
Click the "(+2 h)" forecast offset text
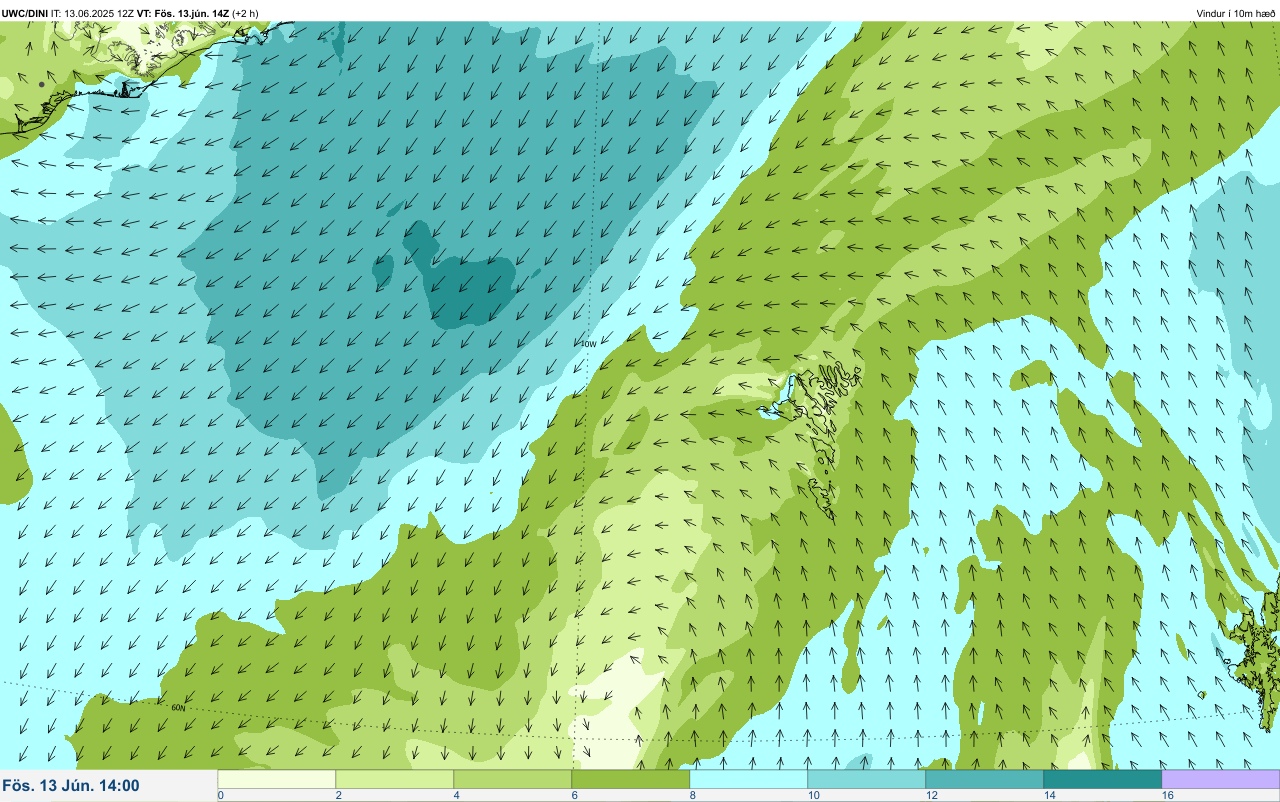[246, 13]
